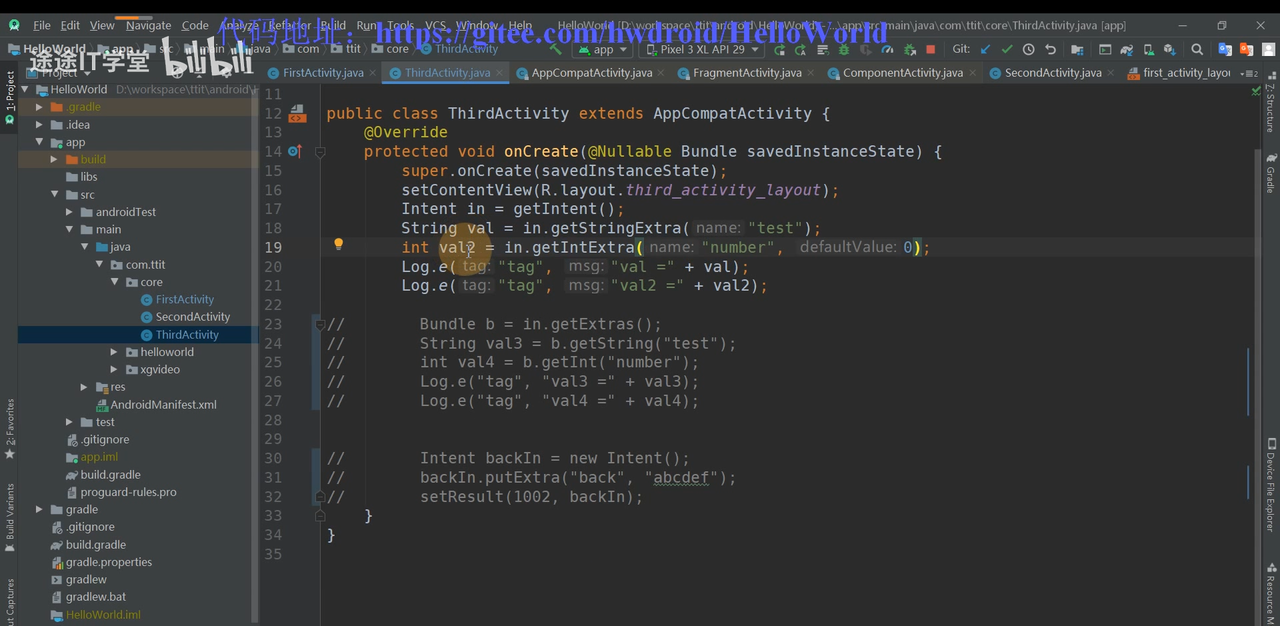1280x626 pixels.
Task: Expand the androidTest folder
Action: pyautogui.click(x=70, y=212)
